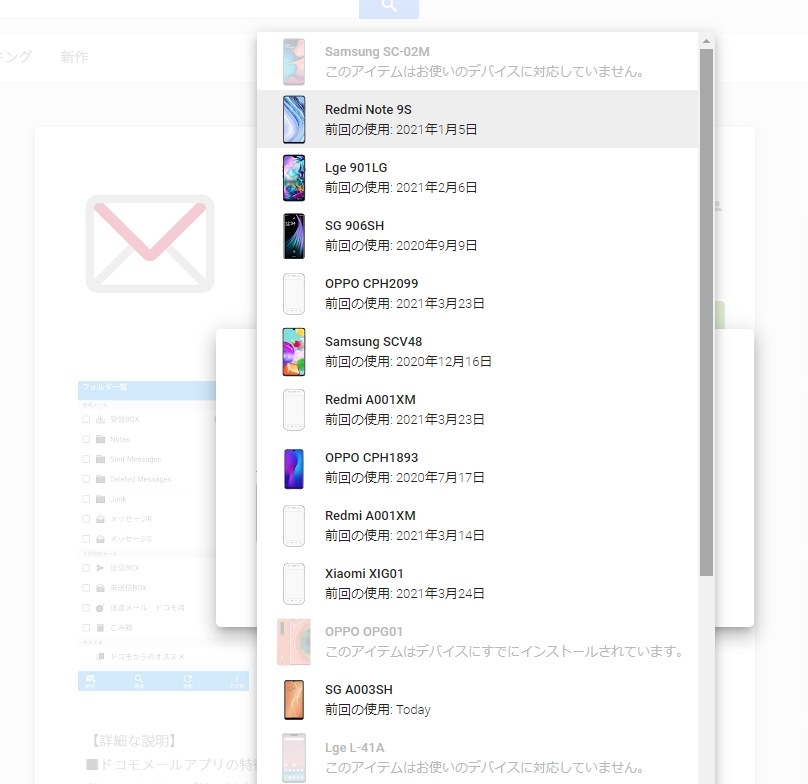The image size is (808, 784).
Task: Click the Lge L-41A phone image
Action: click(x=294, y=758)
